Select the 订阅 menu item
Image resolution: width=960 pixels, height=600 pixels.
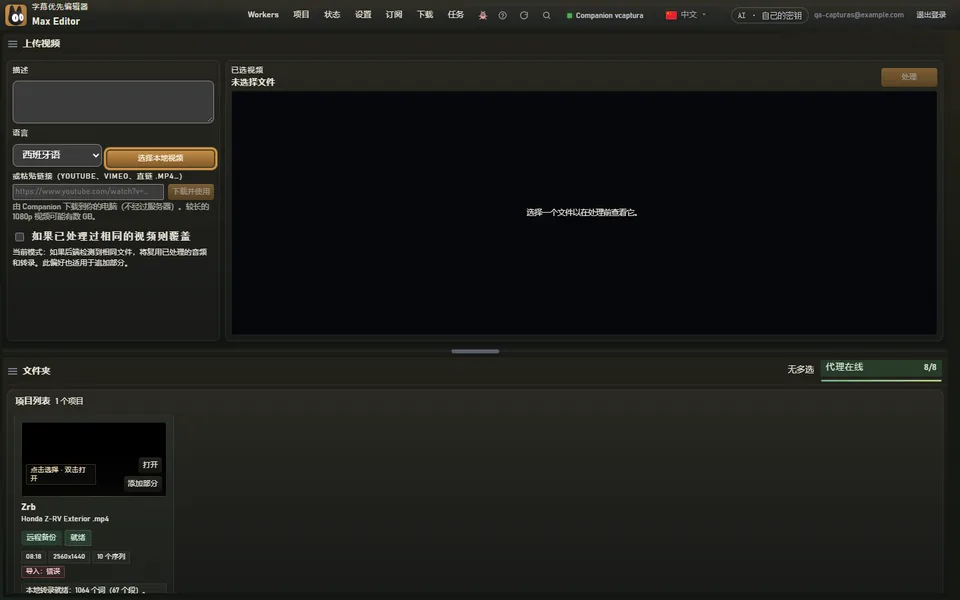pyautogui.click(x=394, y=15)
